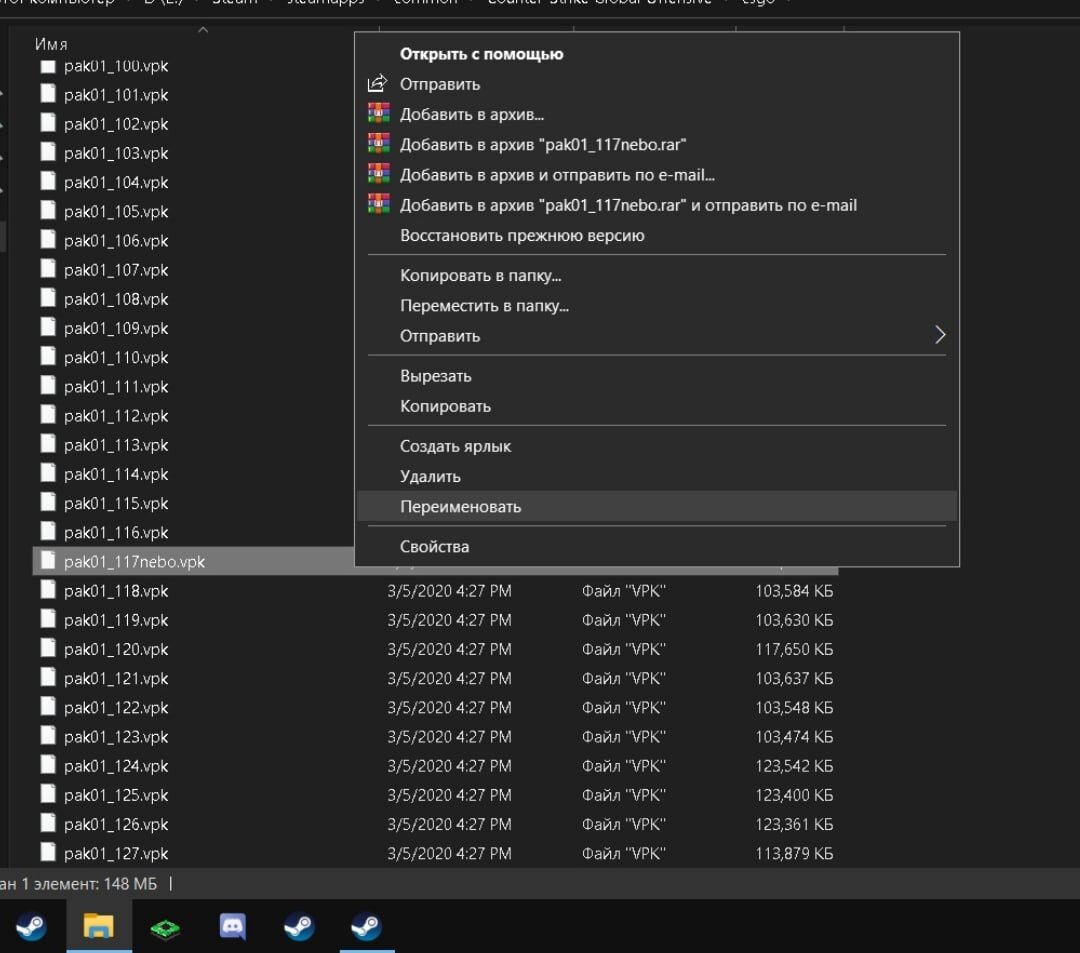Click the file icon of pak01_127.vpk

(x=47, y=853)
